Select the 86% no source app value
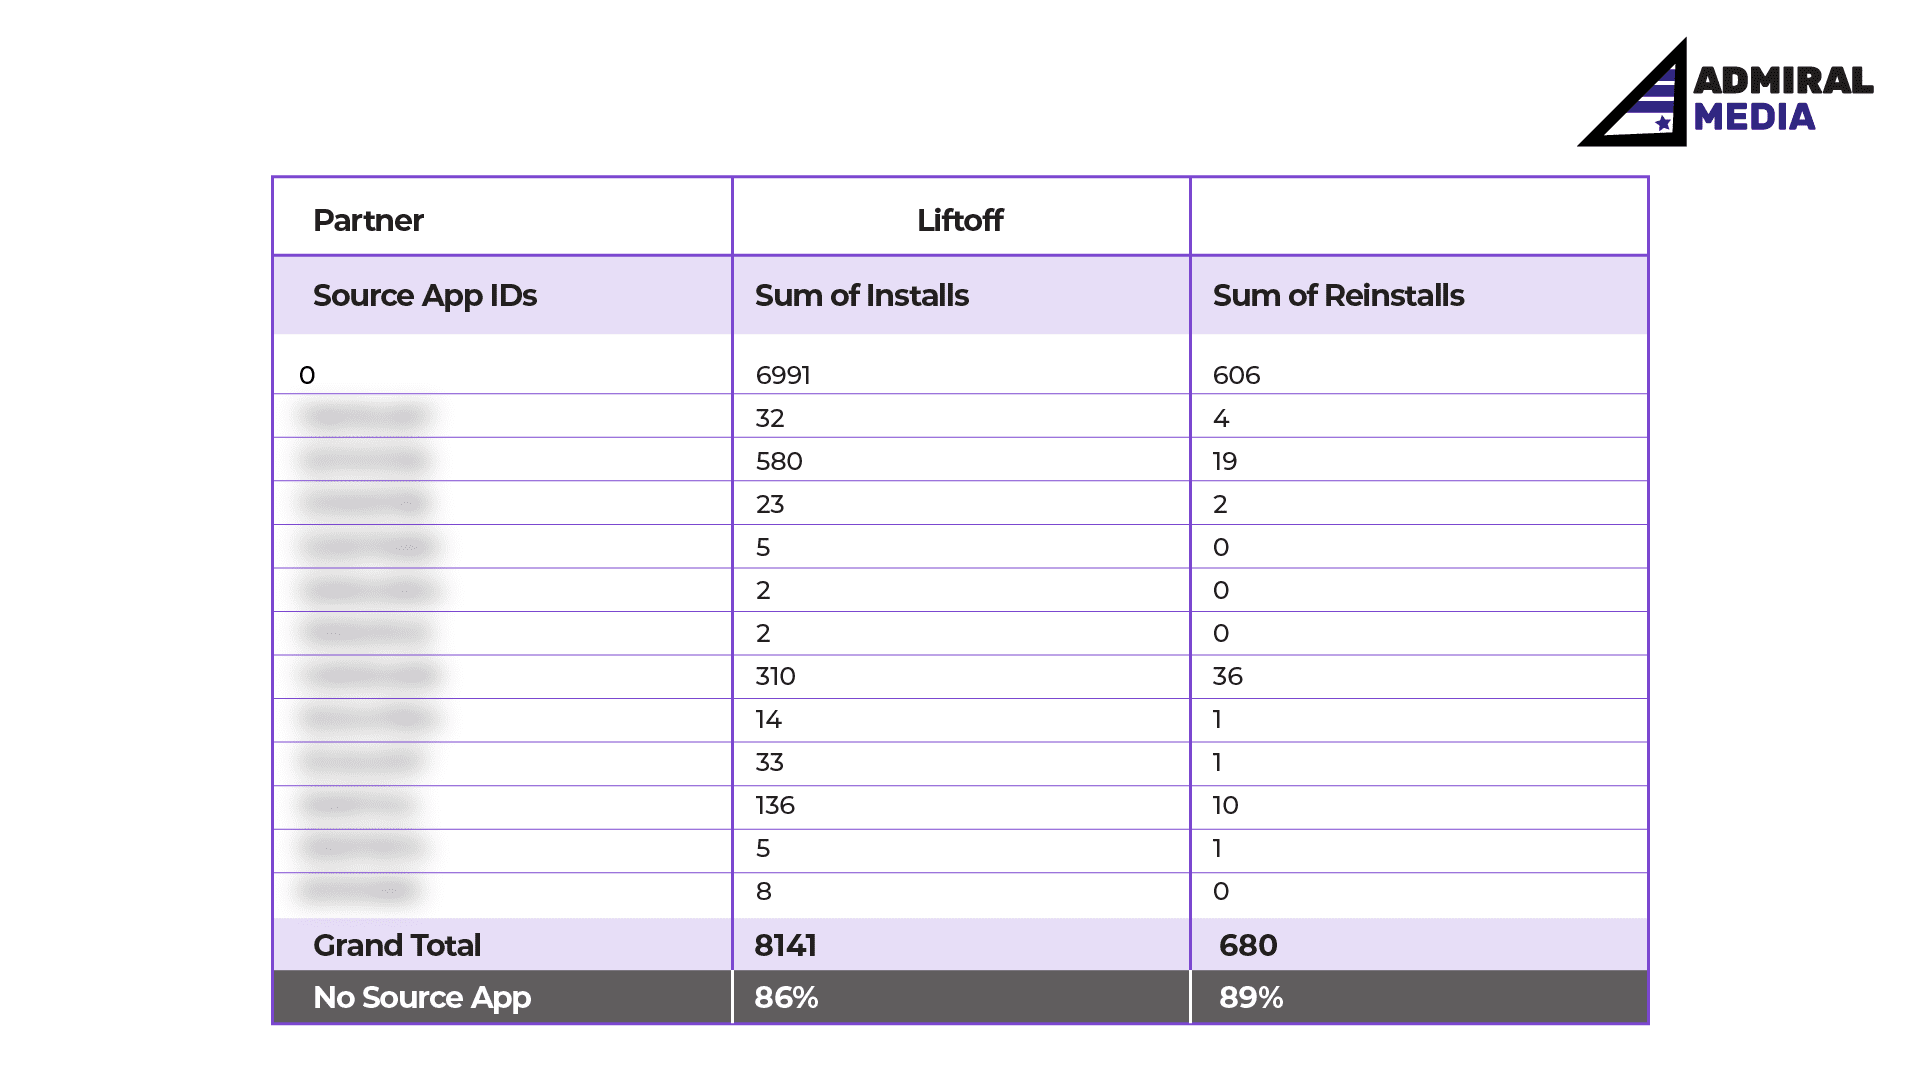The width and height of the screenshot is (1920, 1080). [x=787, y=997]
